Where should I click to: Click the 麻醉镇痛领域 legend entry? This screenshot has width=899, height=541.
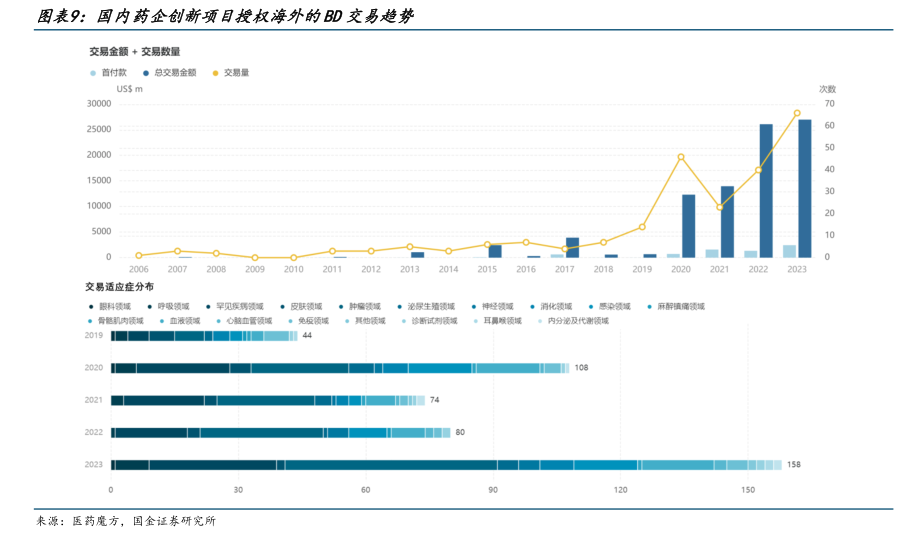tap(677, 306)
